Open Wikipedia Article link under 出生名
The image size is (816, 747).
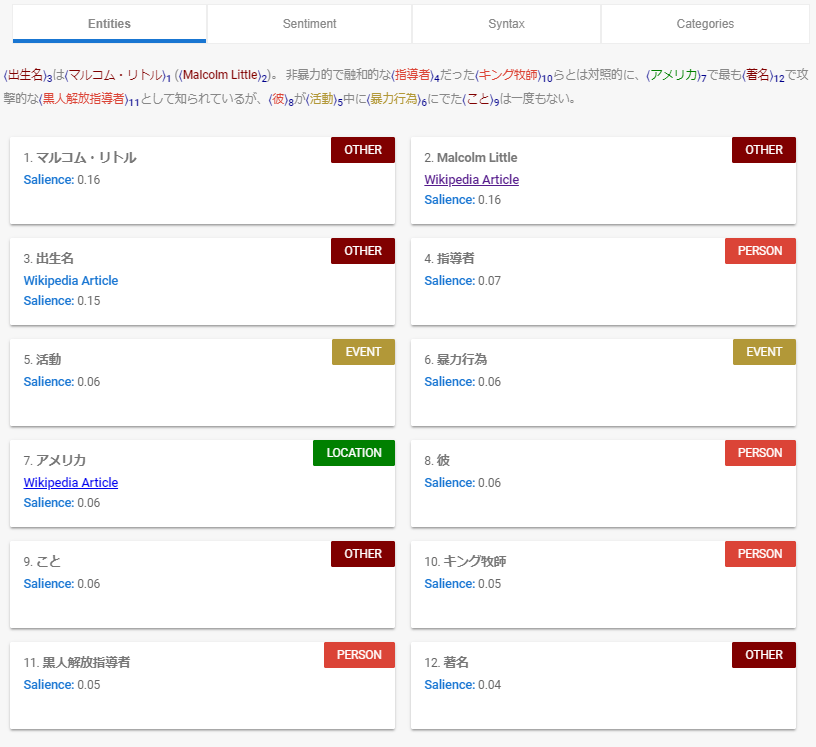pos(70,281)
